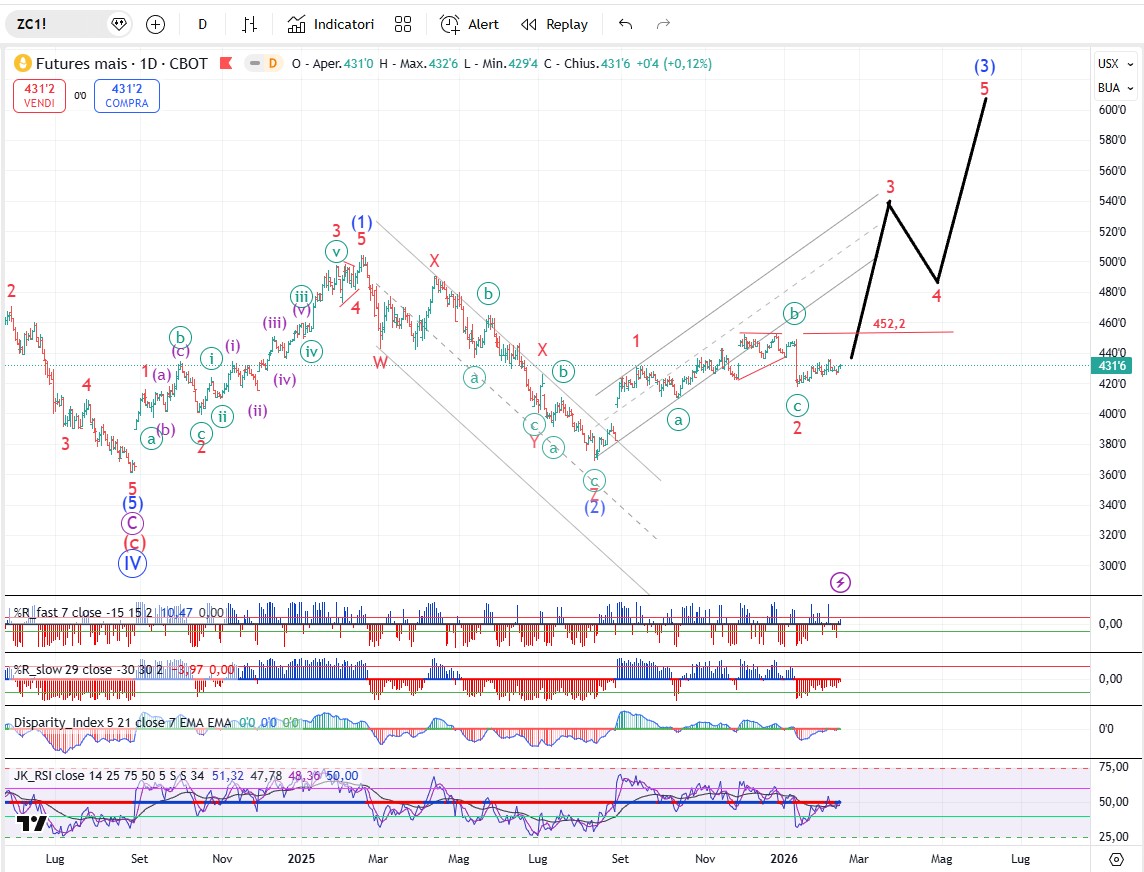Image resolution: width=1144 pixels, height=872 pixels.
Task: Open the indicator templates grid icon
Action: (x=403, y=24)
